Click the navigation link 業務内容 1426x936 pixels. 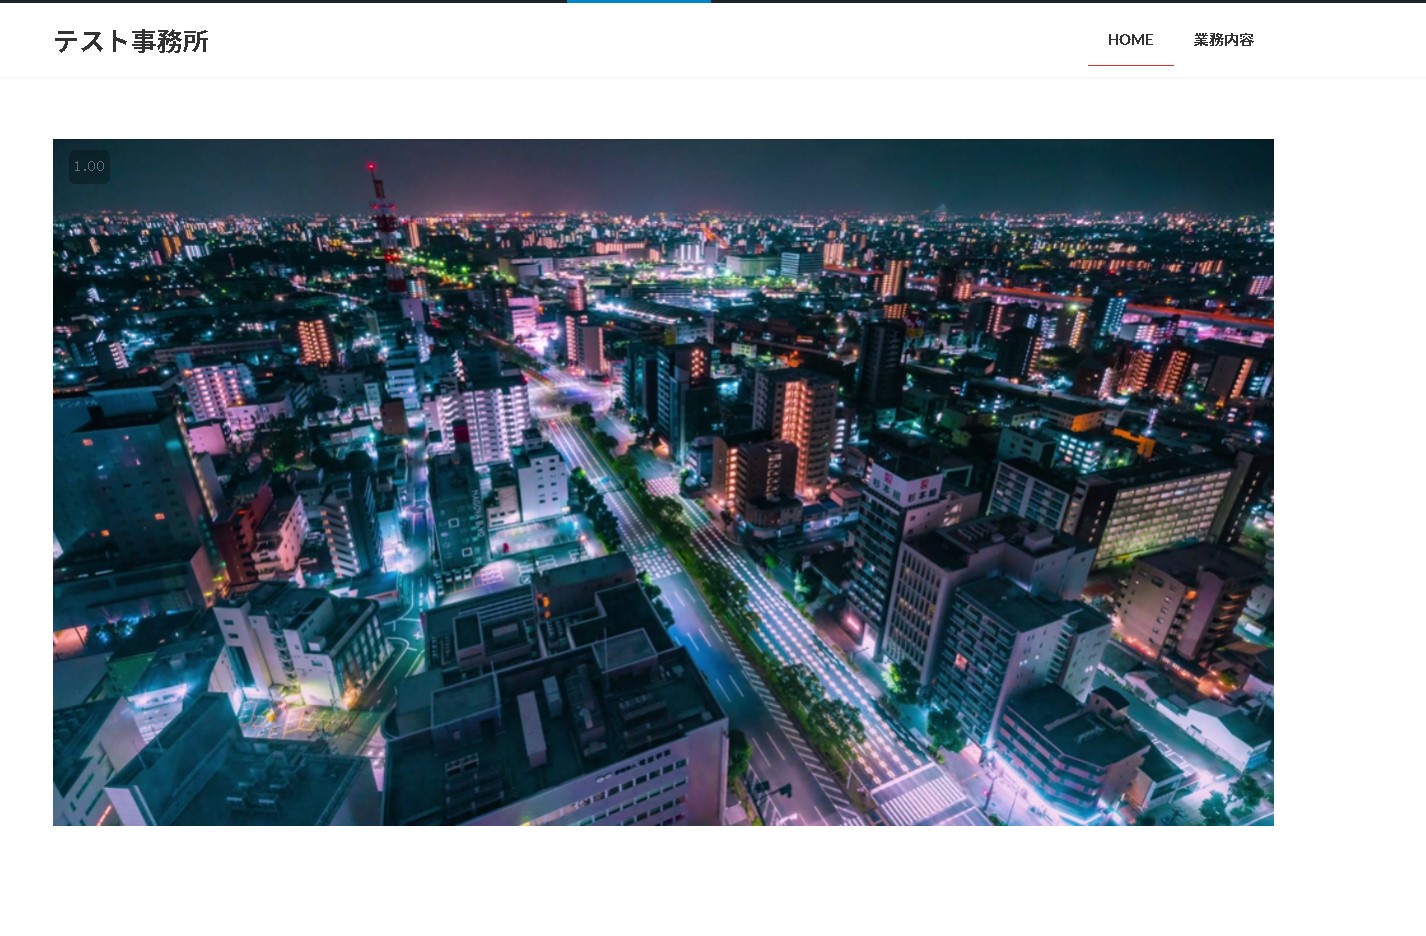click(1223, 40)
